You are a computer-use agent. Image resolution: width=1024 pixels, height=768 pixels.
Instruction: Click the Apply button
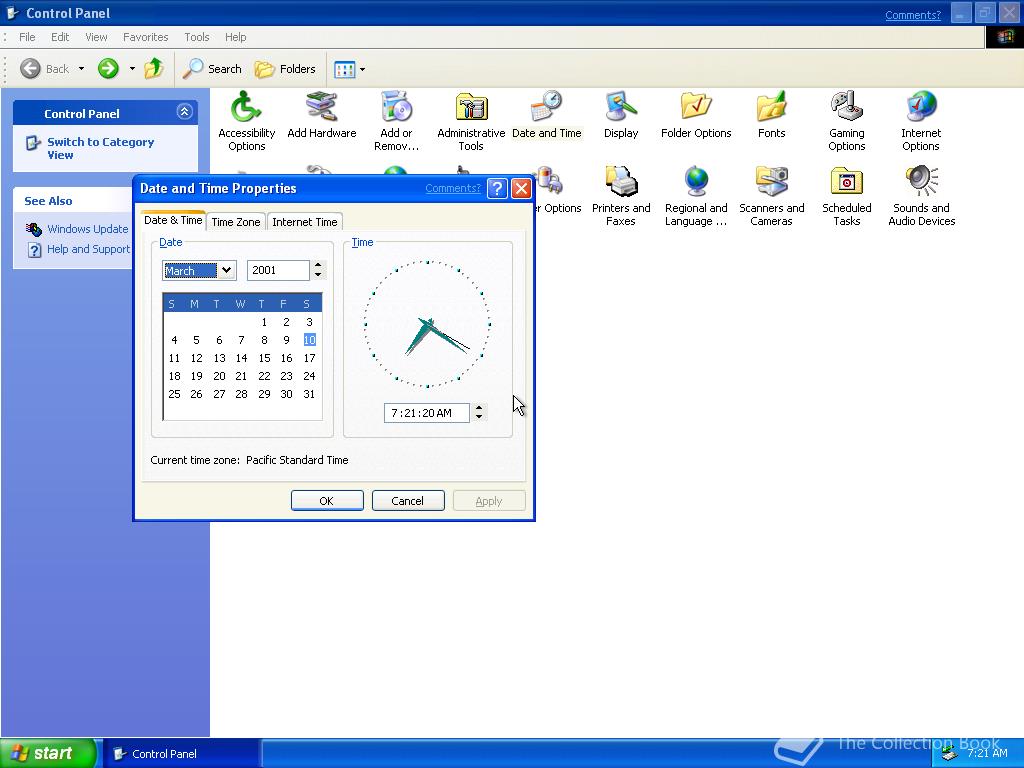pyautogui.click(x=488, y=501)
